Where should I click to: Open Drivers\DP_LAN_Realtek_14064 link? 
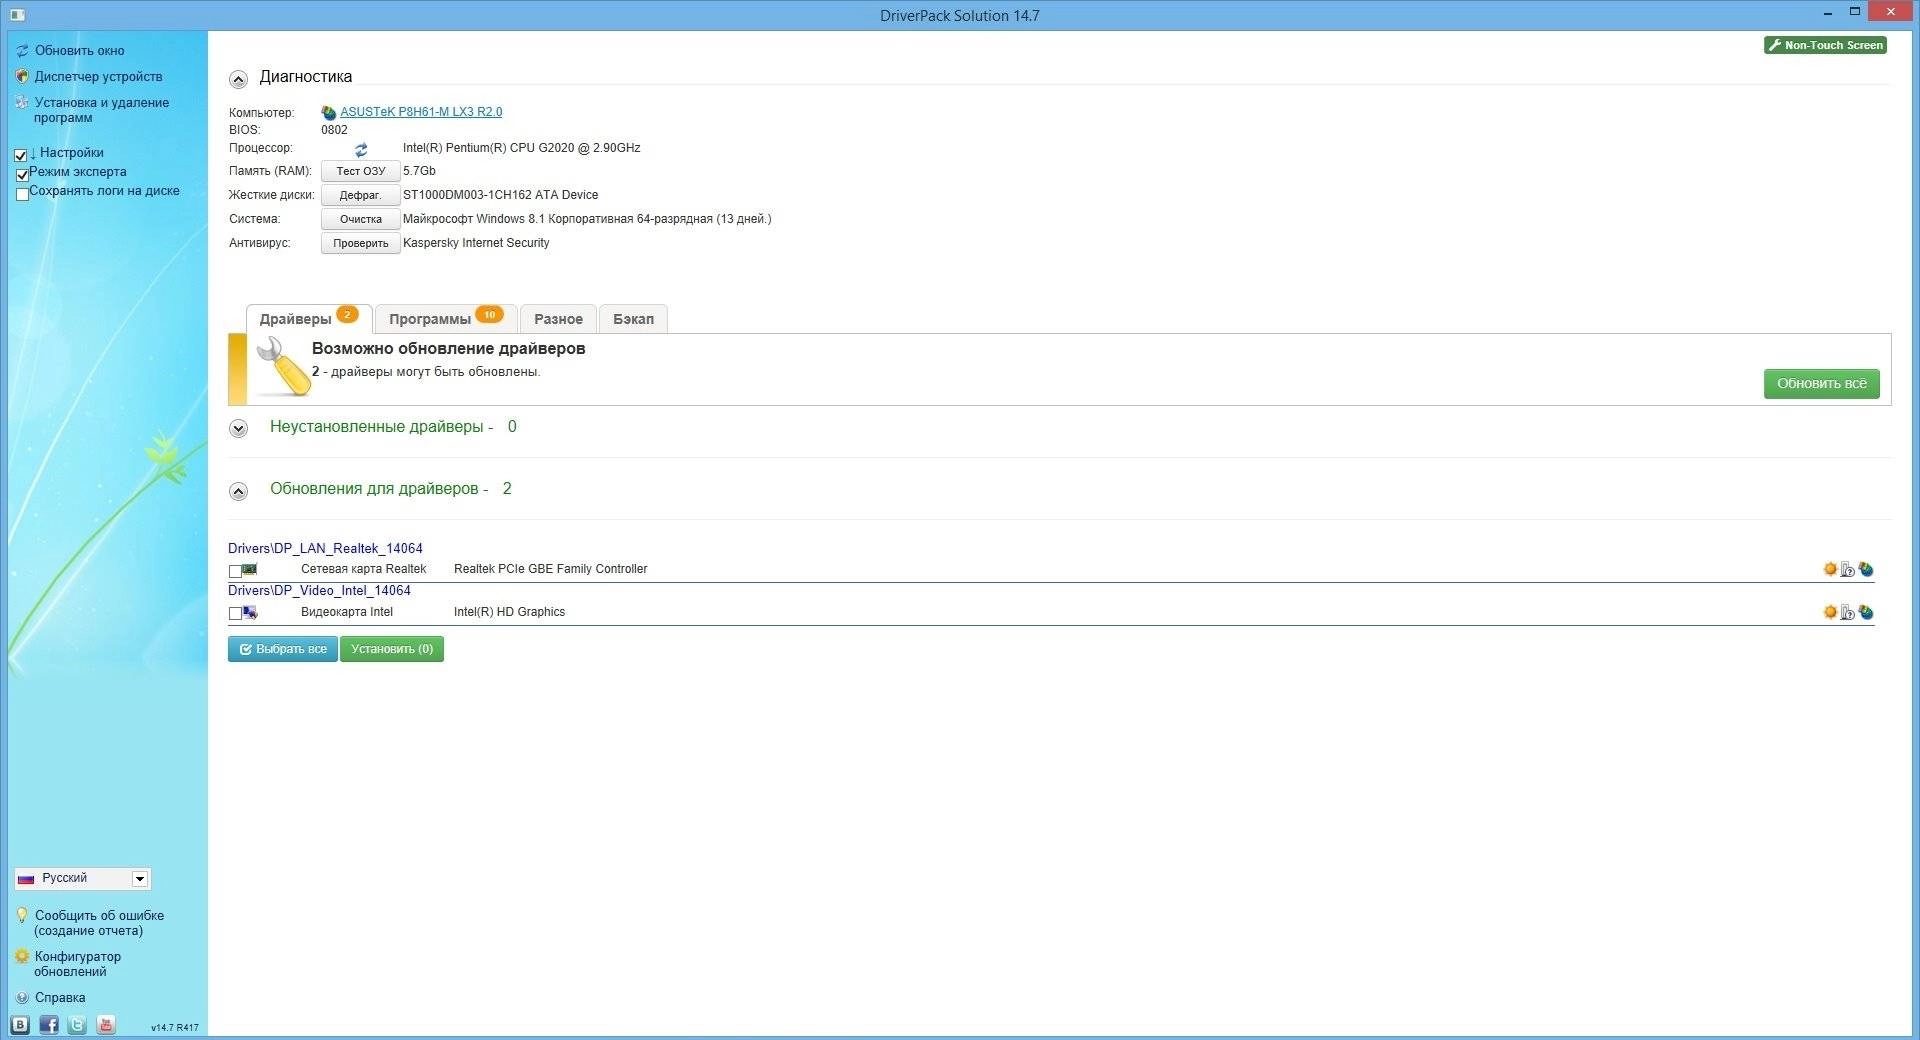[x=325, y=548]
